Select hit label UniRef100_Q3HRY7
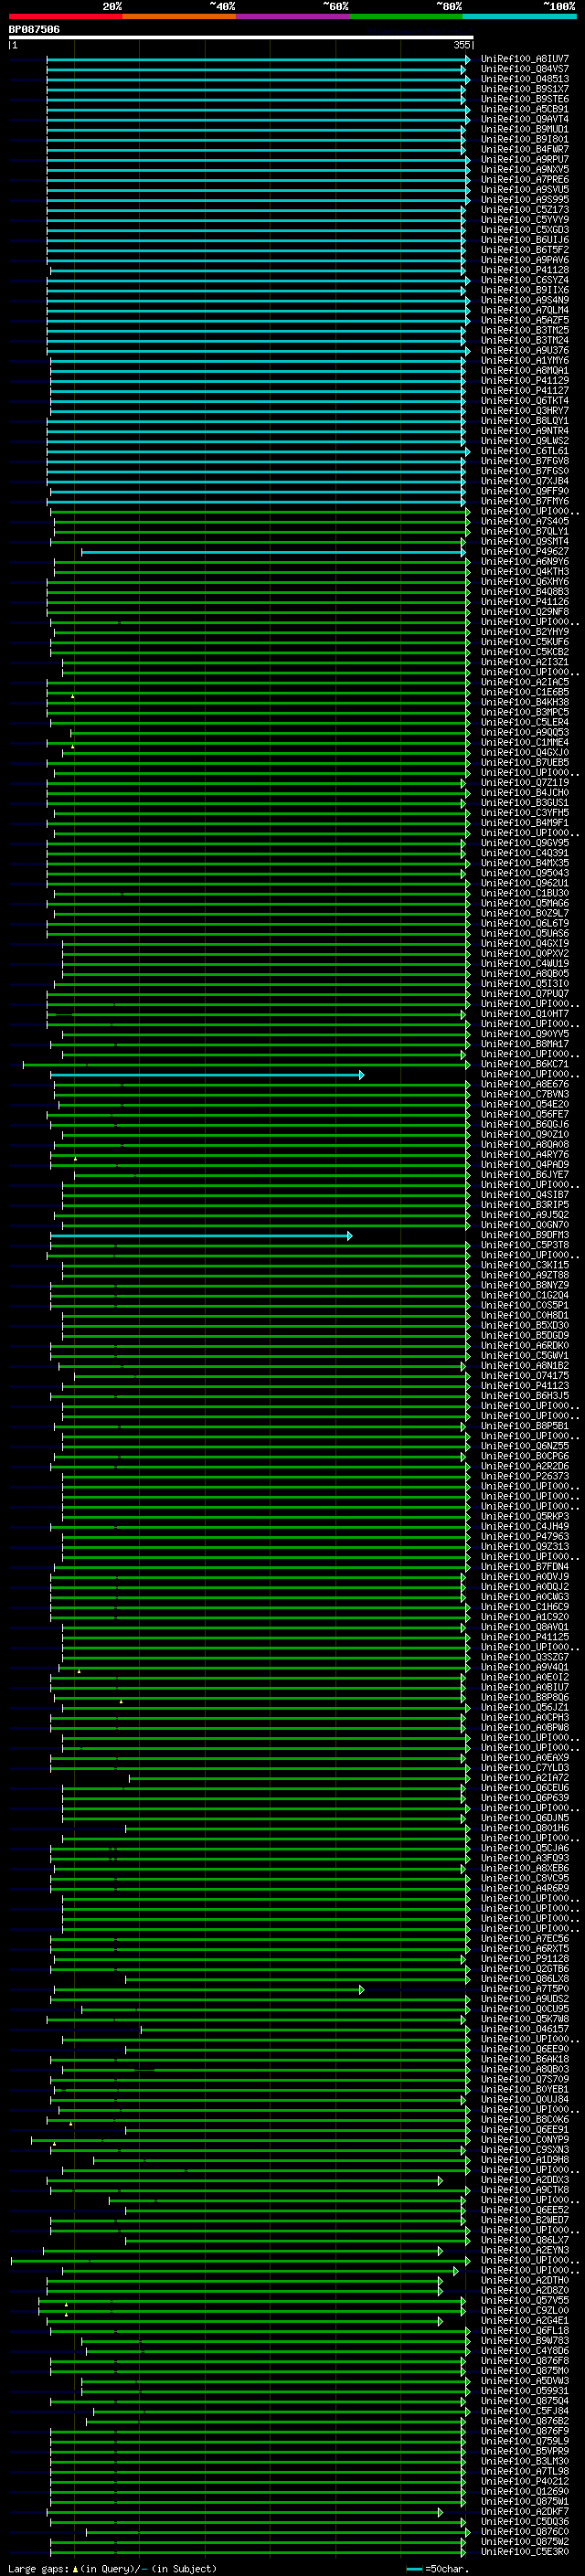Image resolution: width=585 pixels, height=2576 pixels. click(x=525, y=411)
